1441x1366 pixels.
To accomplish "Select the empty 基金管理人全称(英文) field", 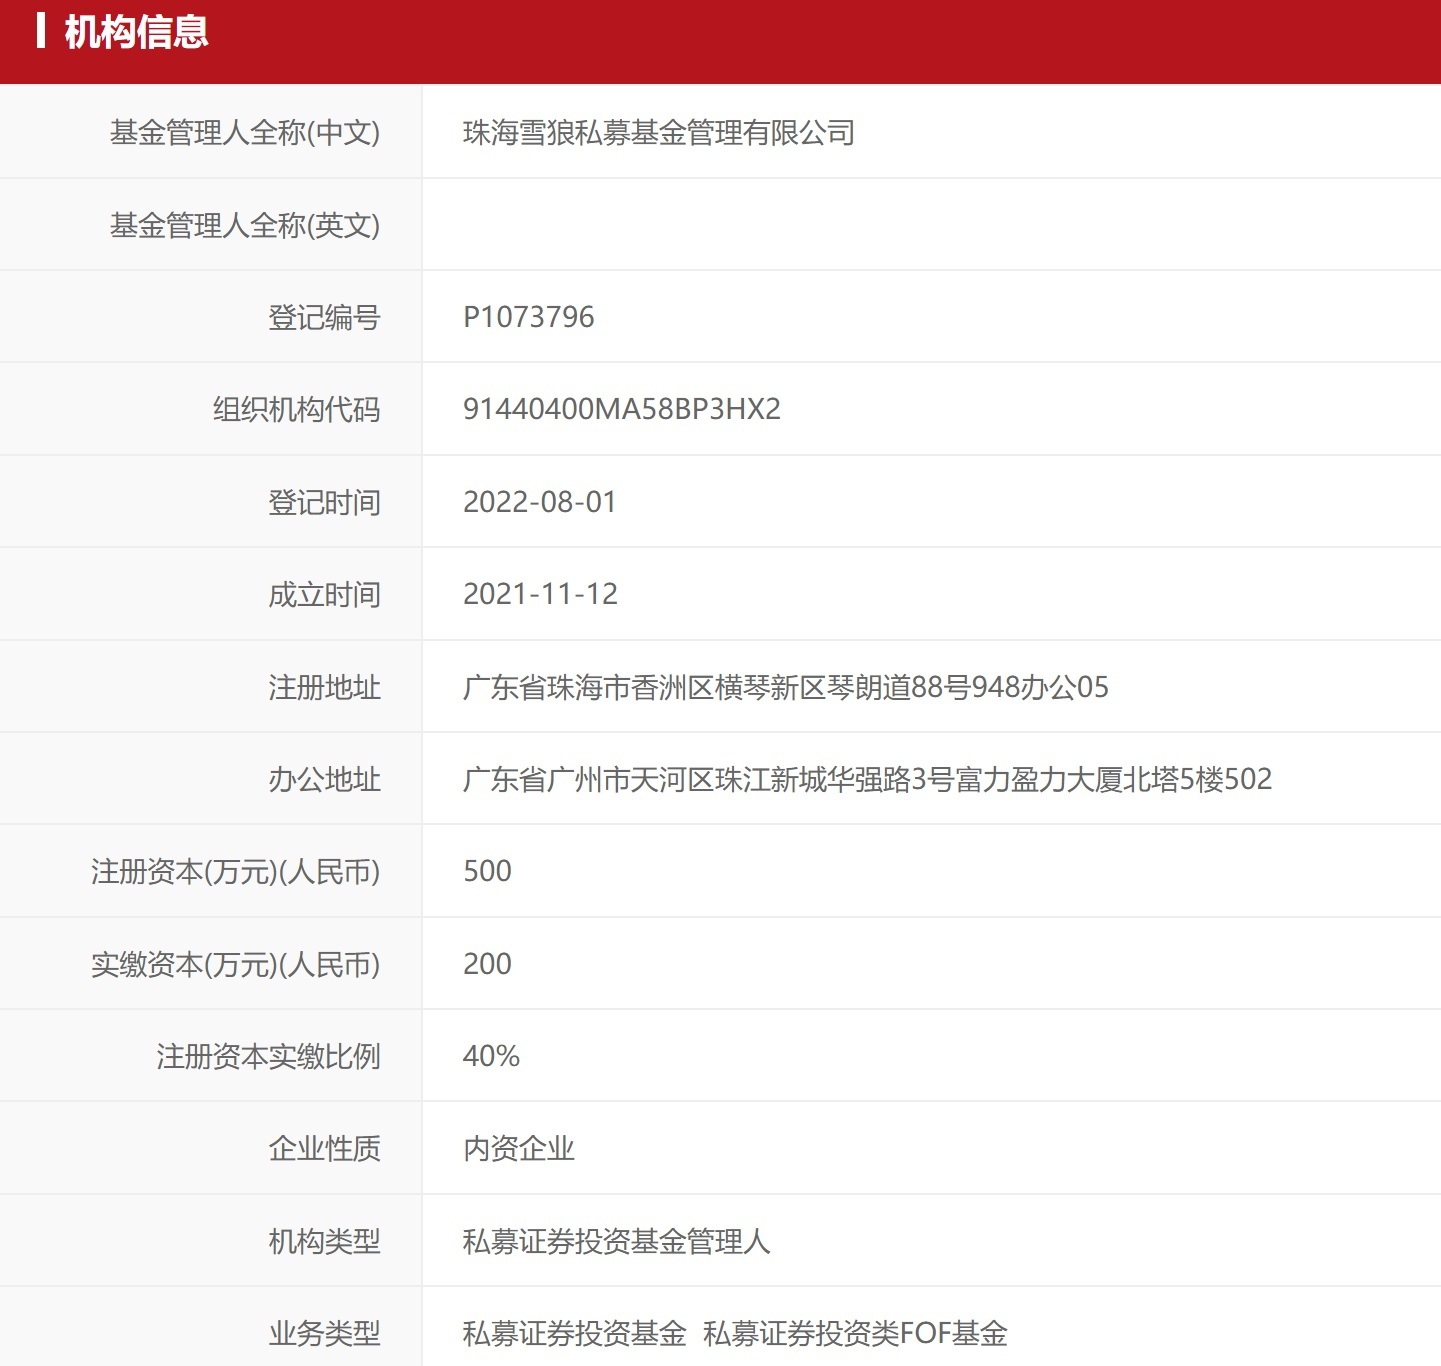I will pyautogui.click(x=700, y=224).
